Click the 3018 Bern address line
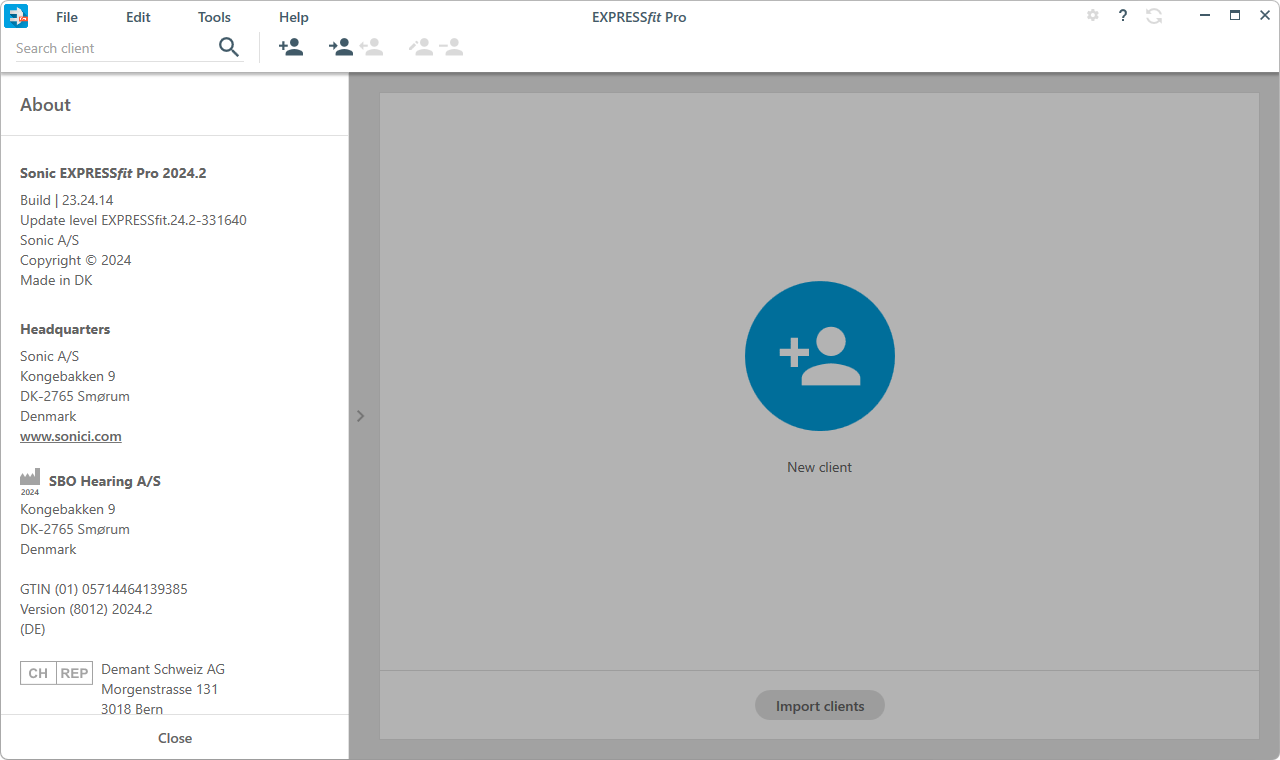The image size is (1280, 760). 132,708
